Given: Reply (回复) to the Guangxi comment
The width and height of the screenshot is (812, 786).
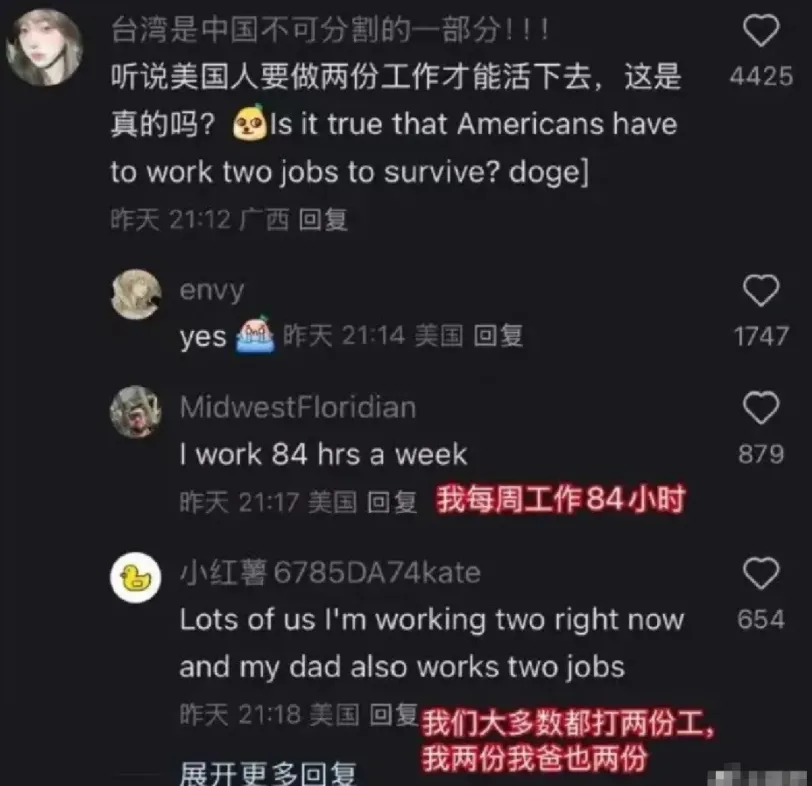Looking at the screenshot, I should [323, 220].
